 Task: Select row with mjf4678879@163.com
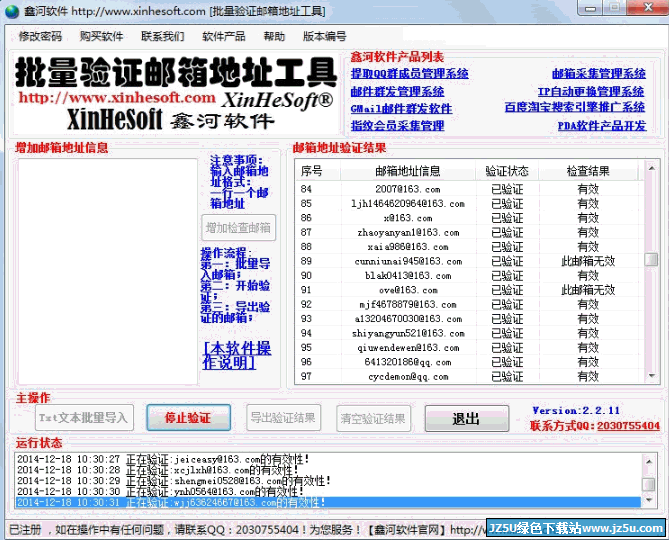469,305
